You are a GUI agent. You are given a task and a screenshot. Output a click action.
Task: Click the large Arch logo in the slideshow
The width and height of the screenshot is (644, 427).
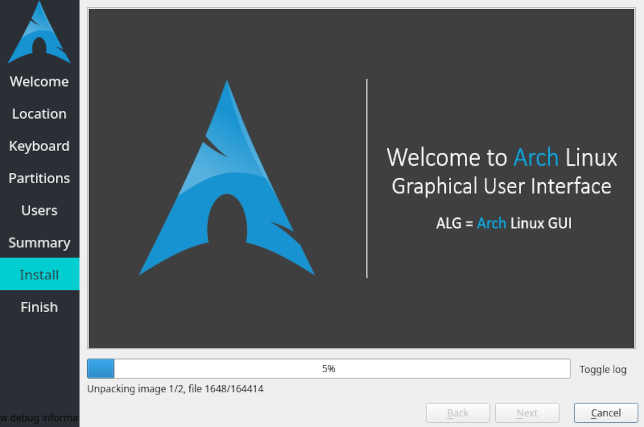(227, 178)
